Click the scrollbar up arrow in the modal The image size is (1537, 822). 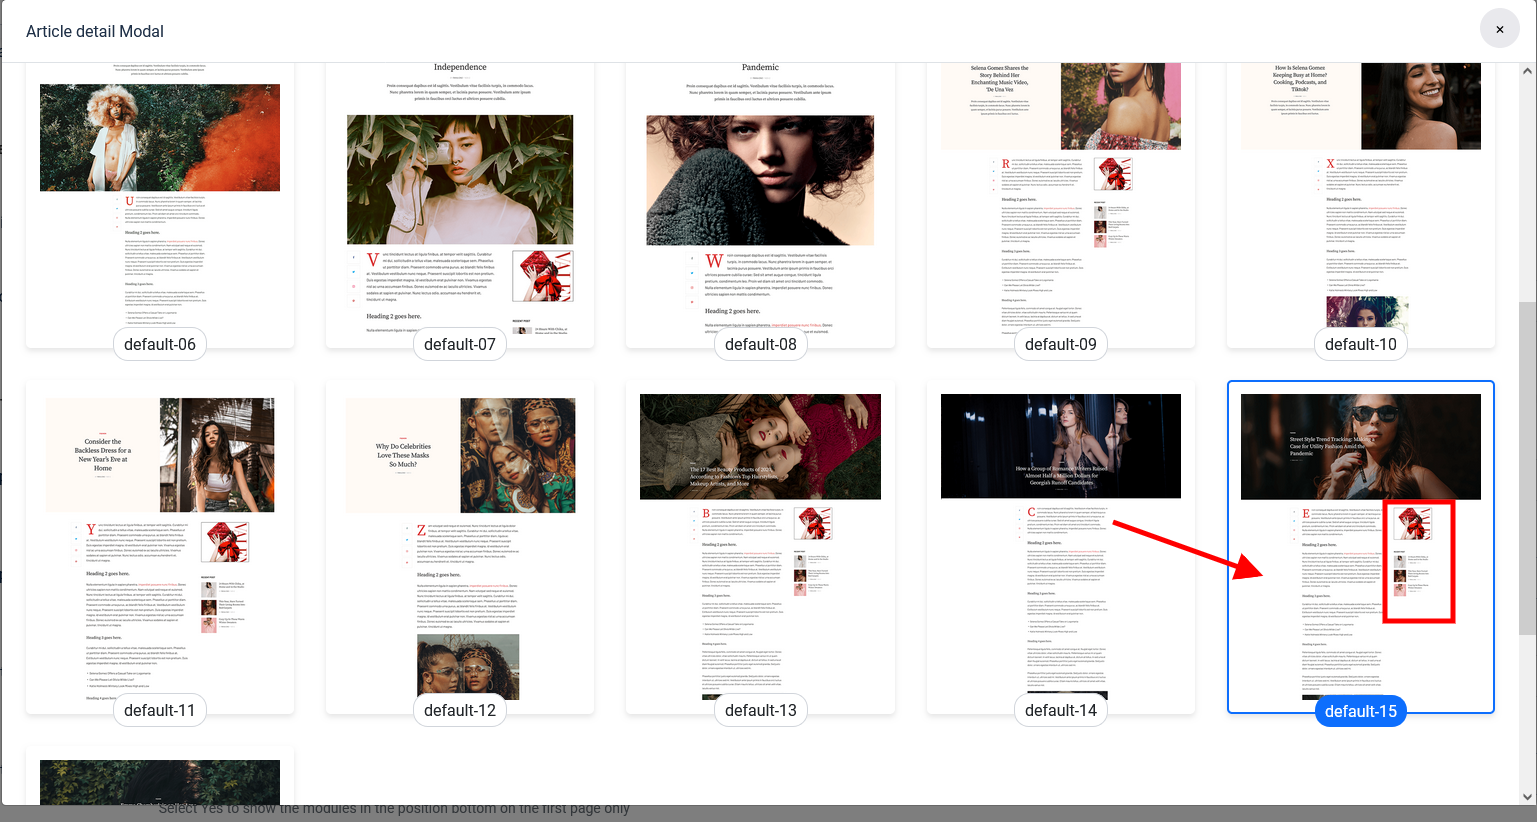pos(1527,71)
